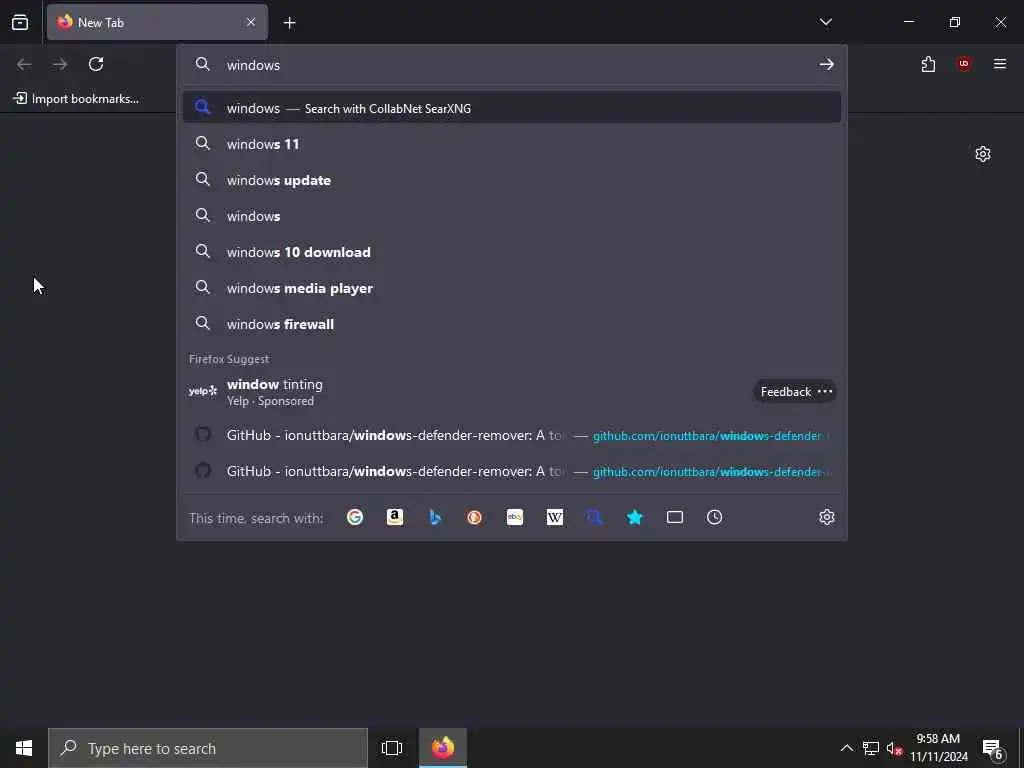
Task: Click the muted volume tray icon
Action: [x=894, y=748]
